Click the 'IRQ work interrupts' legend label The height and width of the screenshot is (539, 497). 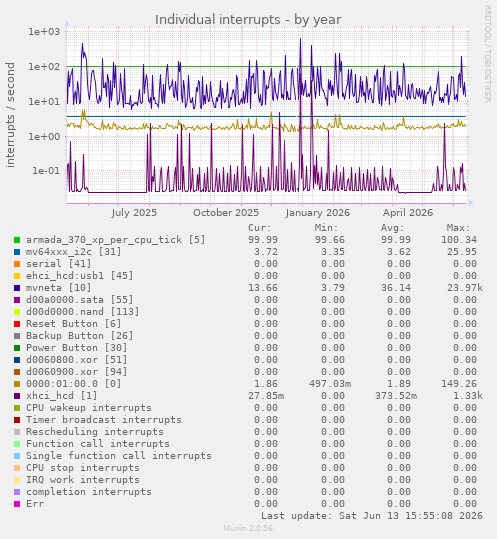pos(83,480)
